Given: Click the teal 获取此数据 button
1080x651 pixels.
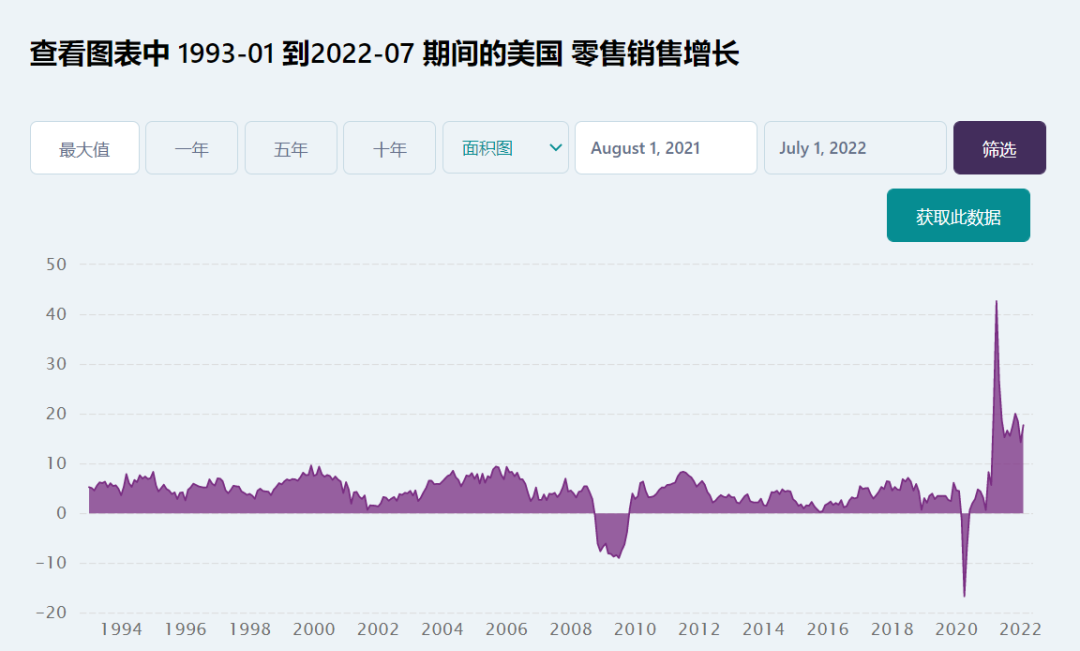Looking at the screenshot, I should pyautogui.click(x=958, y=215).
